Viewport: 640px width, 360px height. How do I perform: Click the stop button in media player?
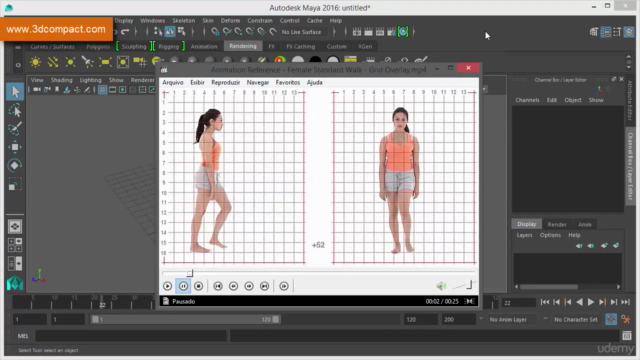[198, 286]
